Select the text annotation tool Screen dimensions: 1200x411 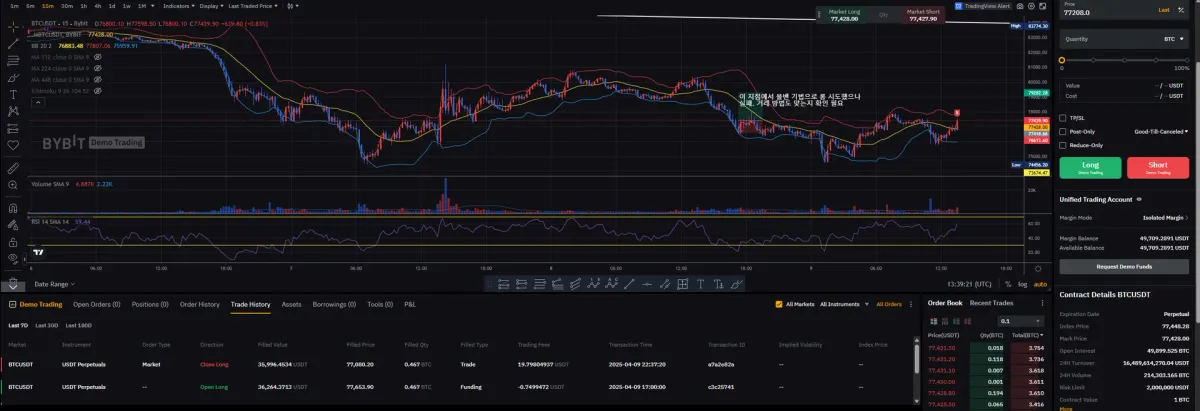(13, 92)
